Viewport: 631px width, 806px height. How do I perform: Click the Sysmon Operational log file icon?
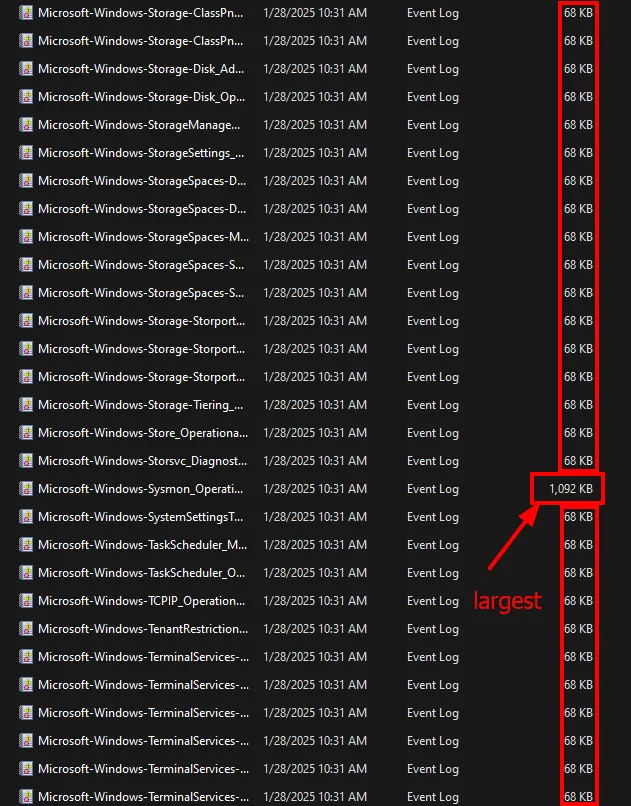(x=27, y=489)
